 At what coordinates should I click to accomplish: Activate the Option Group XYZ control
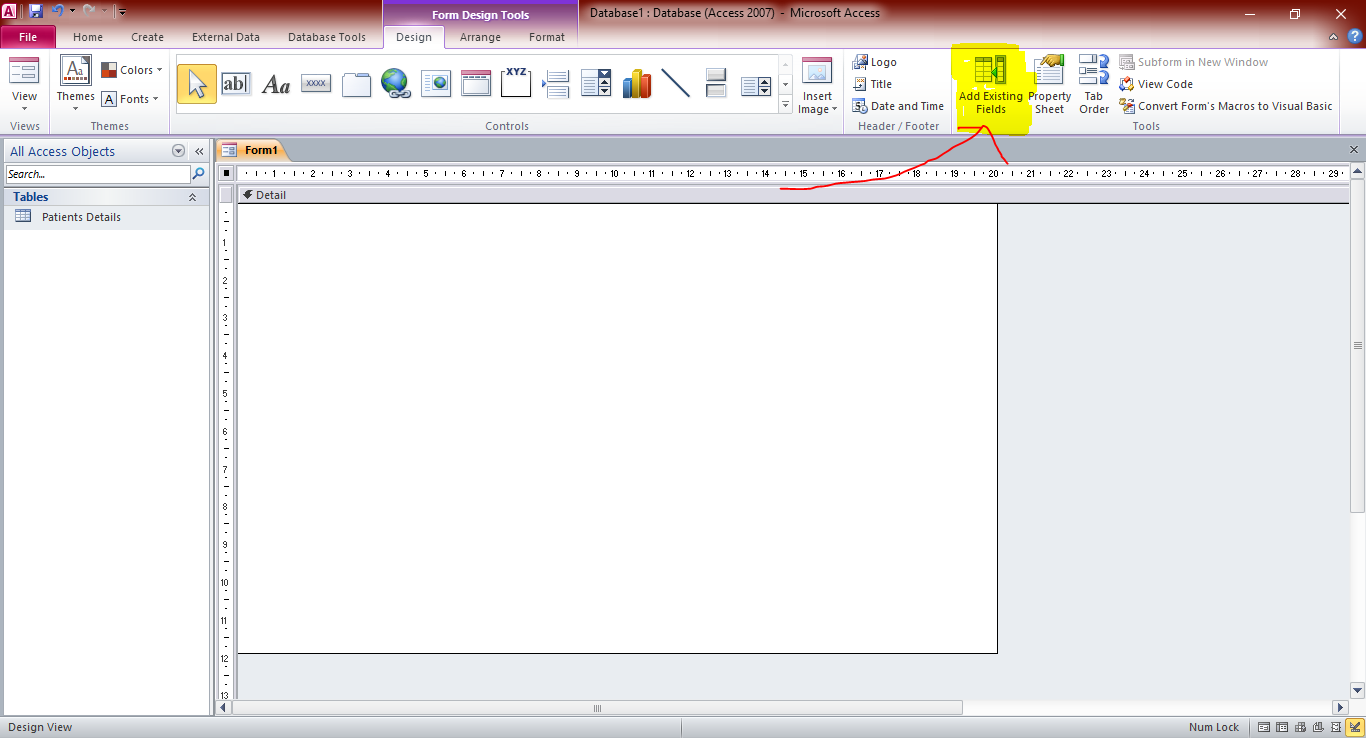[515, 83]
